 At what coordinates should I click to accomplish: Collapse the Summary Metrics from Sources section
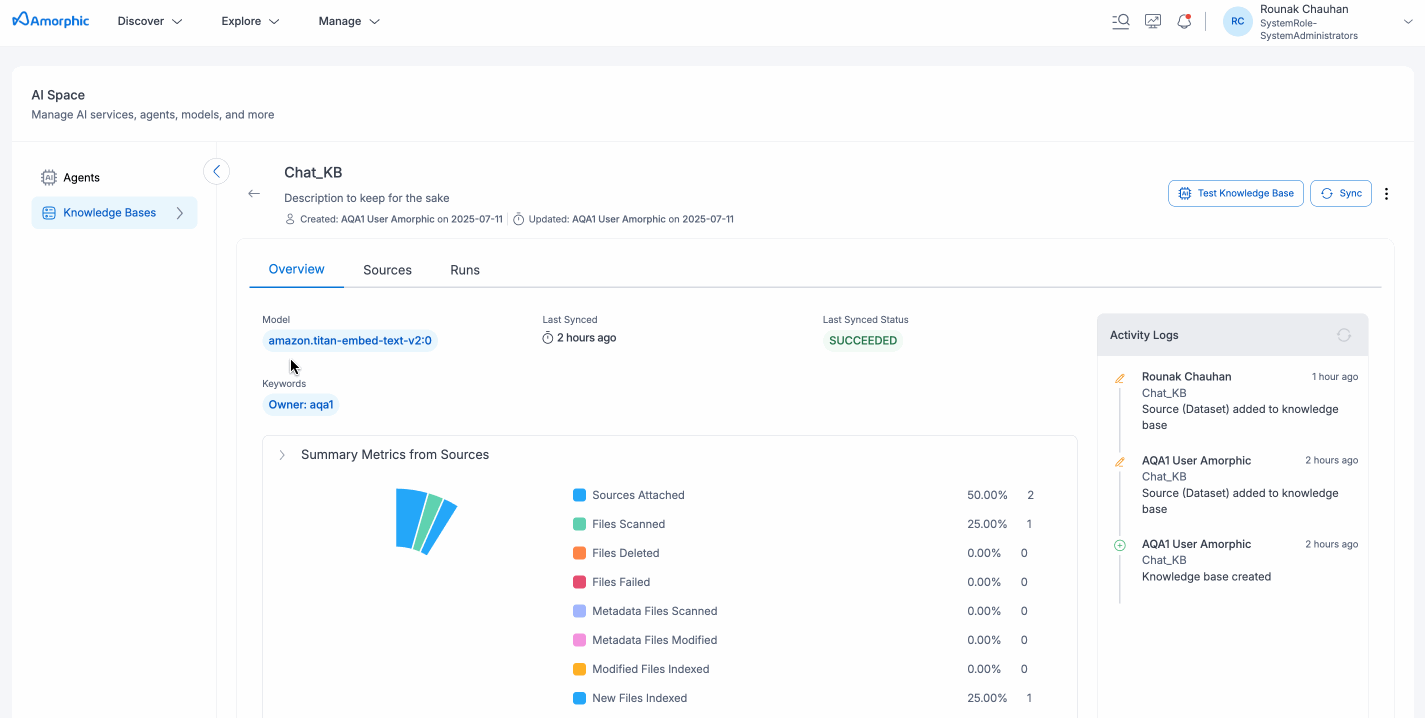pos(282,455)
